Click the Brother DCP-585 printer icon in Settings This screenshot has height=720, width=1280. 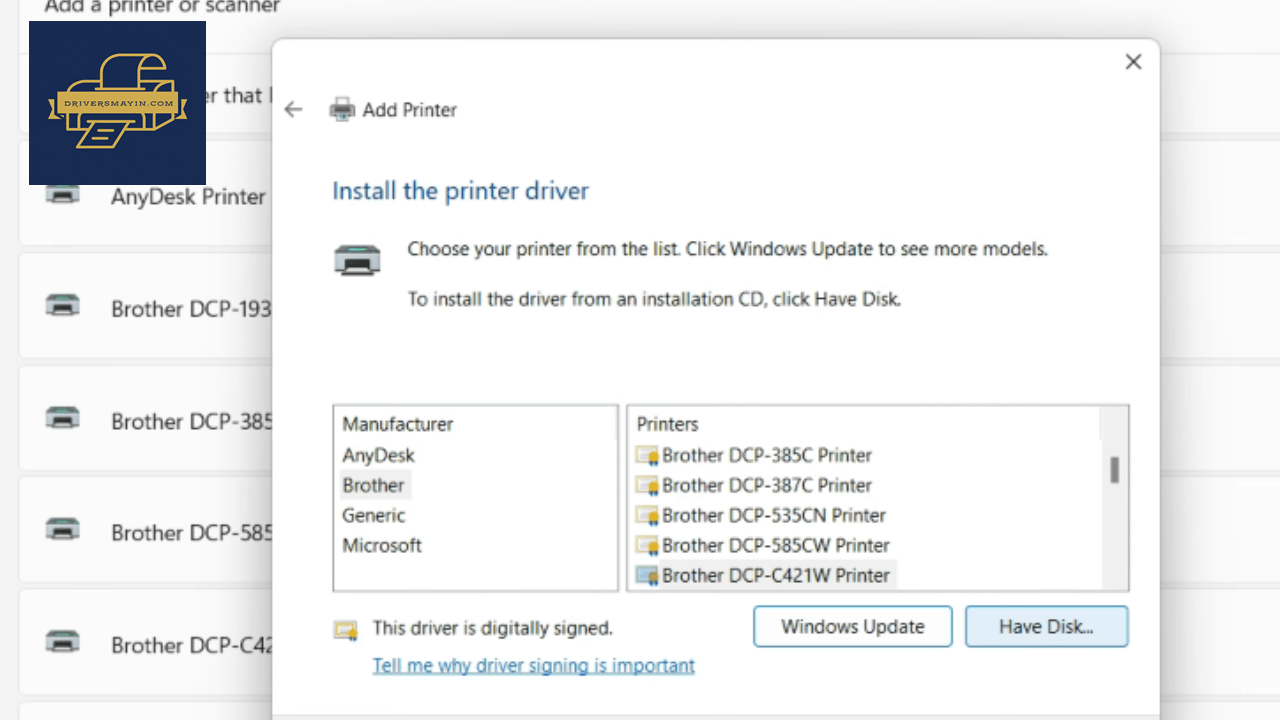click(63, 529)
